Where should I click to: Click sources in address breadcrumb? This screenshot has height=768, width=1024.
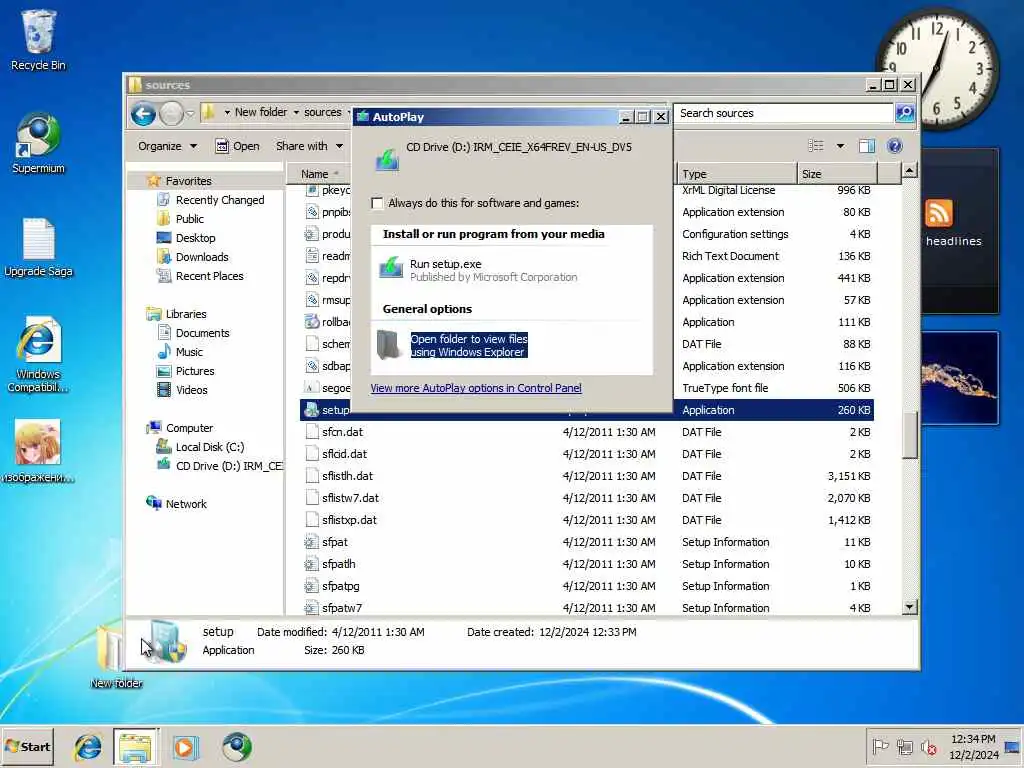pos(323,112)
